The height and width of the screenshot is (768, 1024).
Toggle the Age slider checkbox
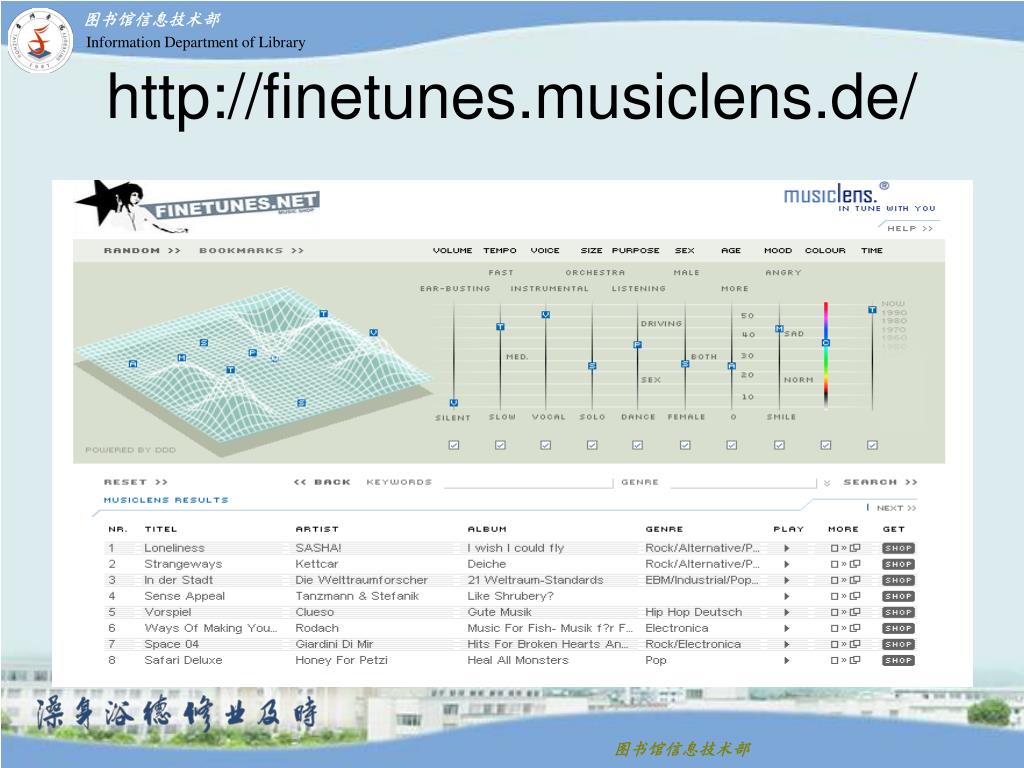(731, 445)
